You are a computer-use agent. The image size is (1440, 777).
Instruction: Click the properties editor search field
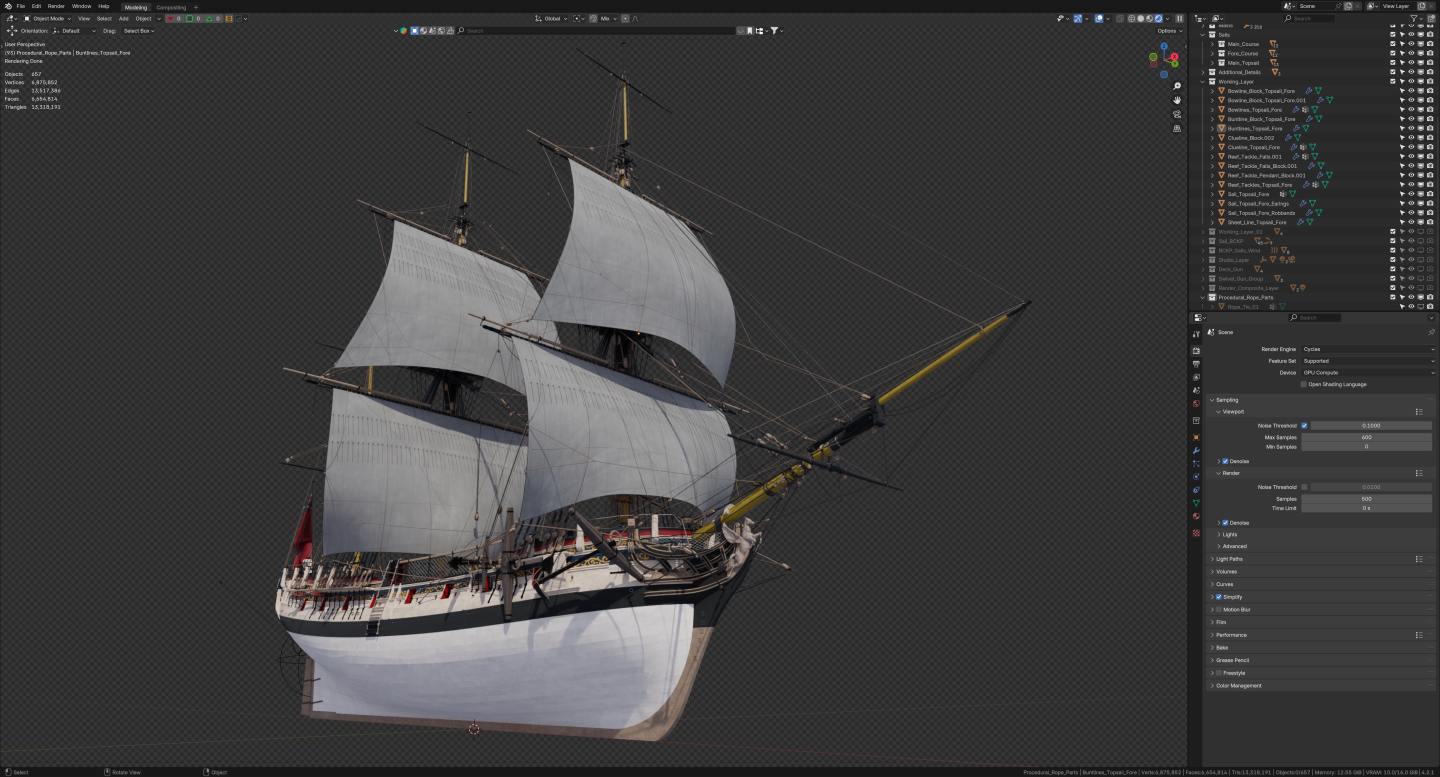pos(1315,317)
